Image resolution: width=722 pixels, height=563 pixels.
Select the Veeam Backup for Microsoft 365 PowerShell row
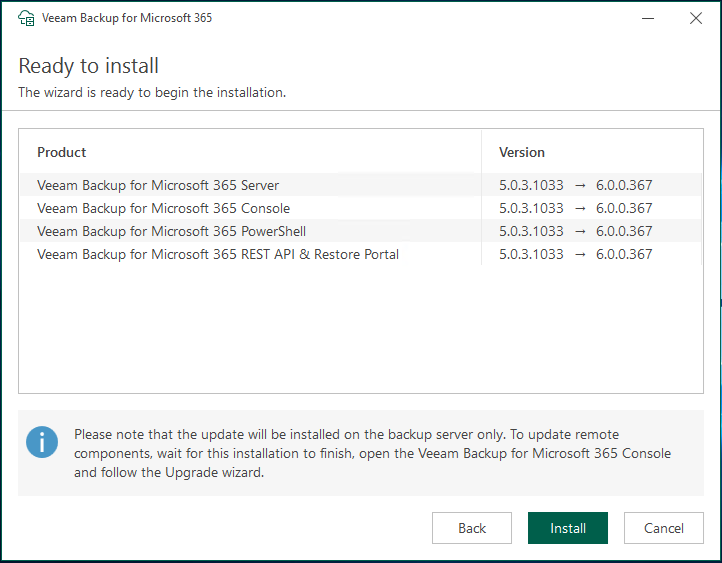coord(361,231)
